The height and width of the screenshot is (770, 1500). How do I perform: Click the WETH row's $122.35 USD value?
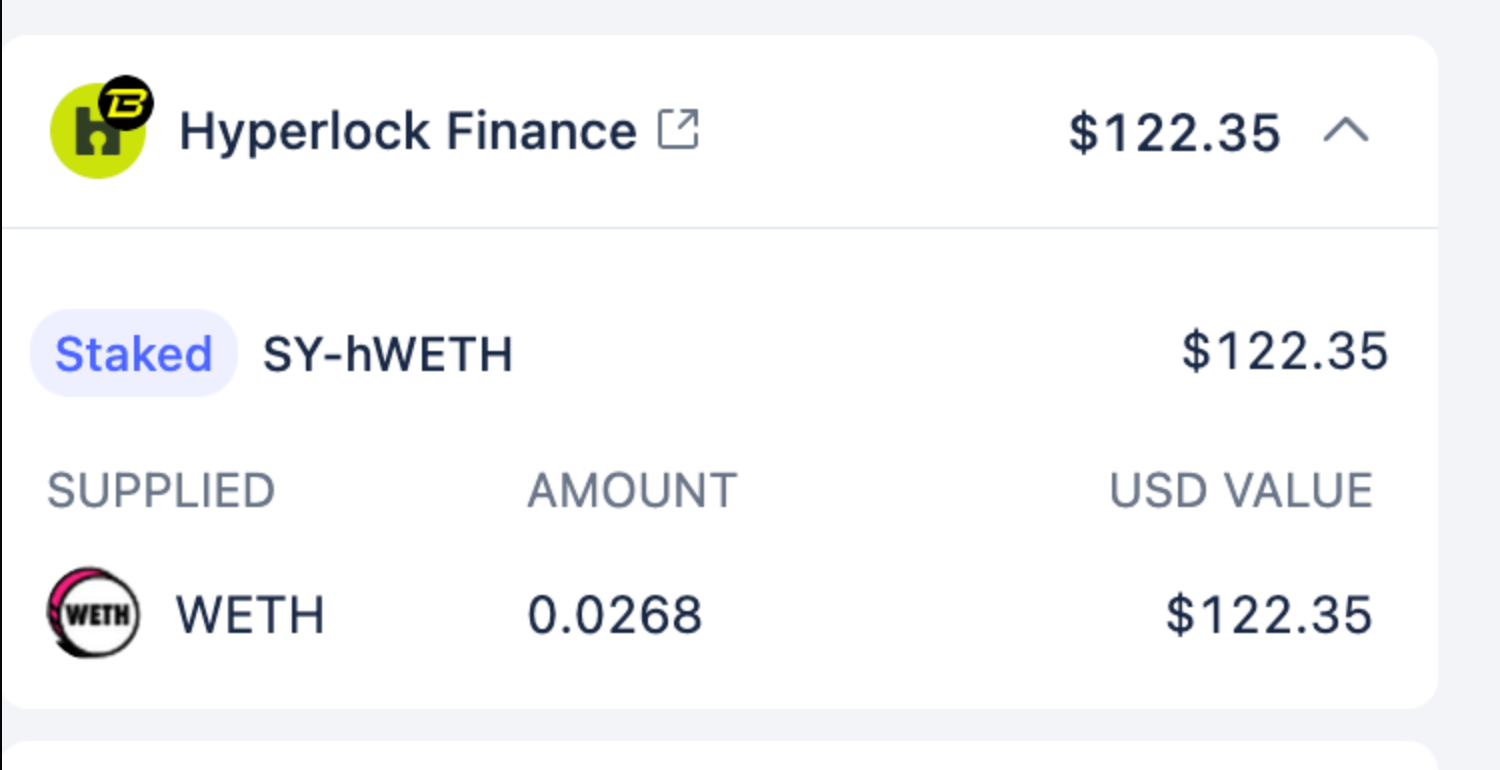(1268, 614)
